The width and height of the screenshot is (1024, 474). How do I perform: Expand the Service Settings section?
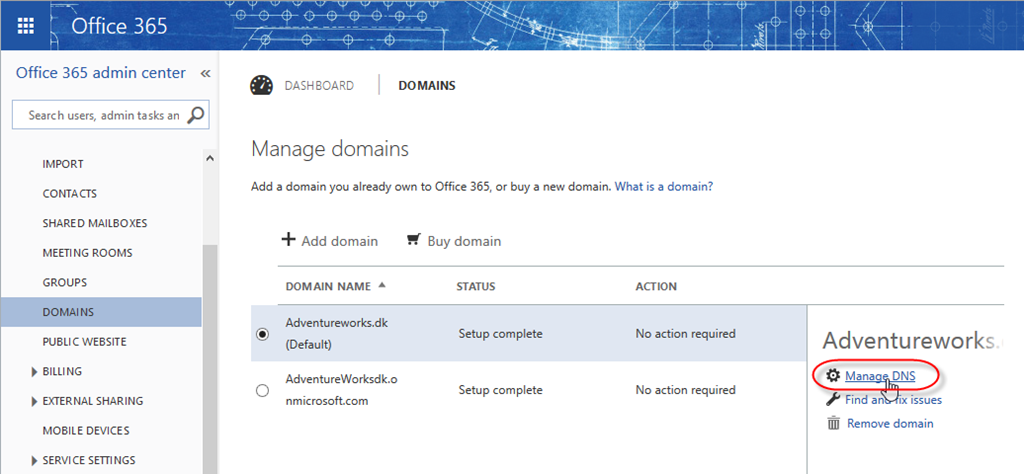(34, 460)
